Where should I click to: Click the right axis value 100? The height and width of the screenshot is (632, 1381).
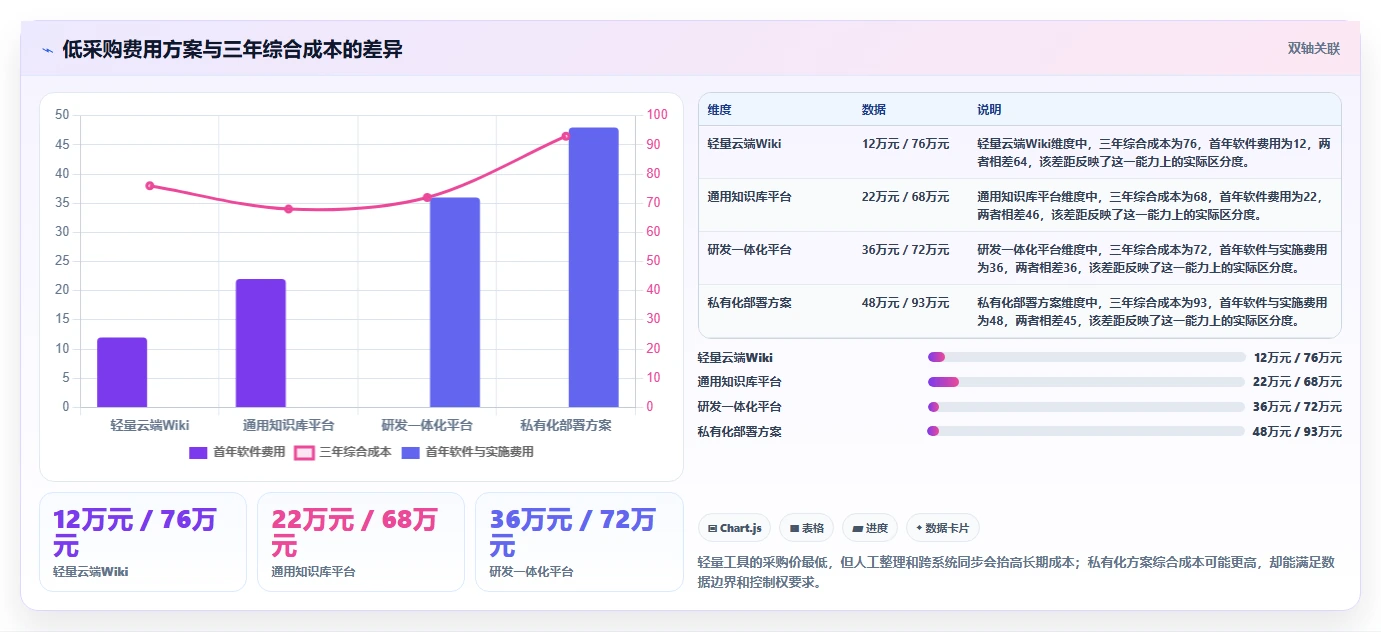(x=658, y=115)
